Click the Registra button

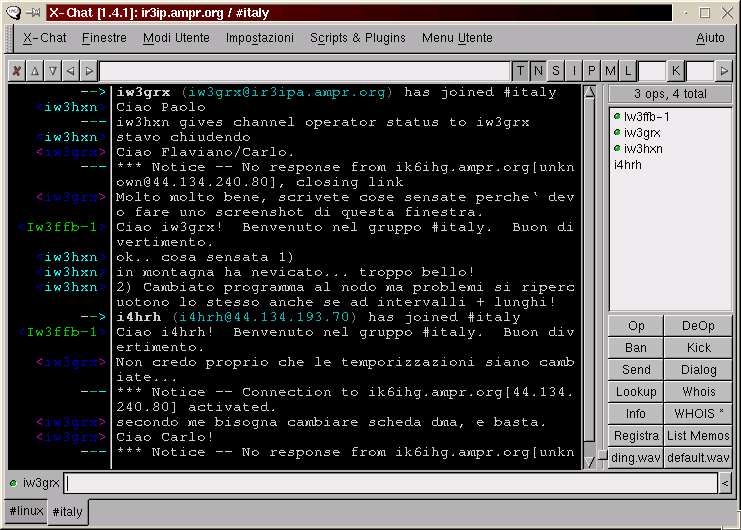tap(636, 436)
